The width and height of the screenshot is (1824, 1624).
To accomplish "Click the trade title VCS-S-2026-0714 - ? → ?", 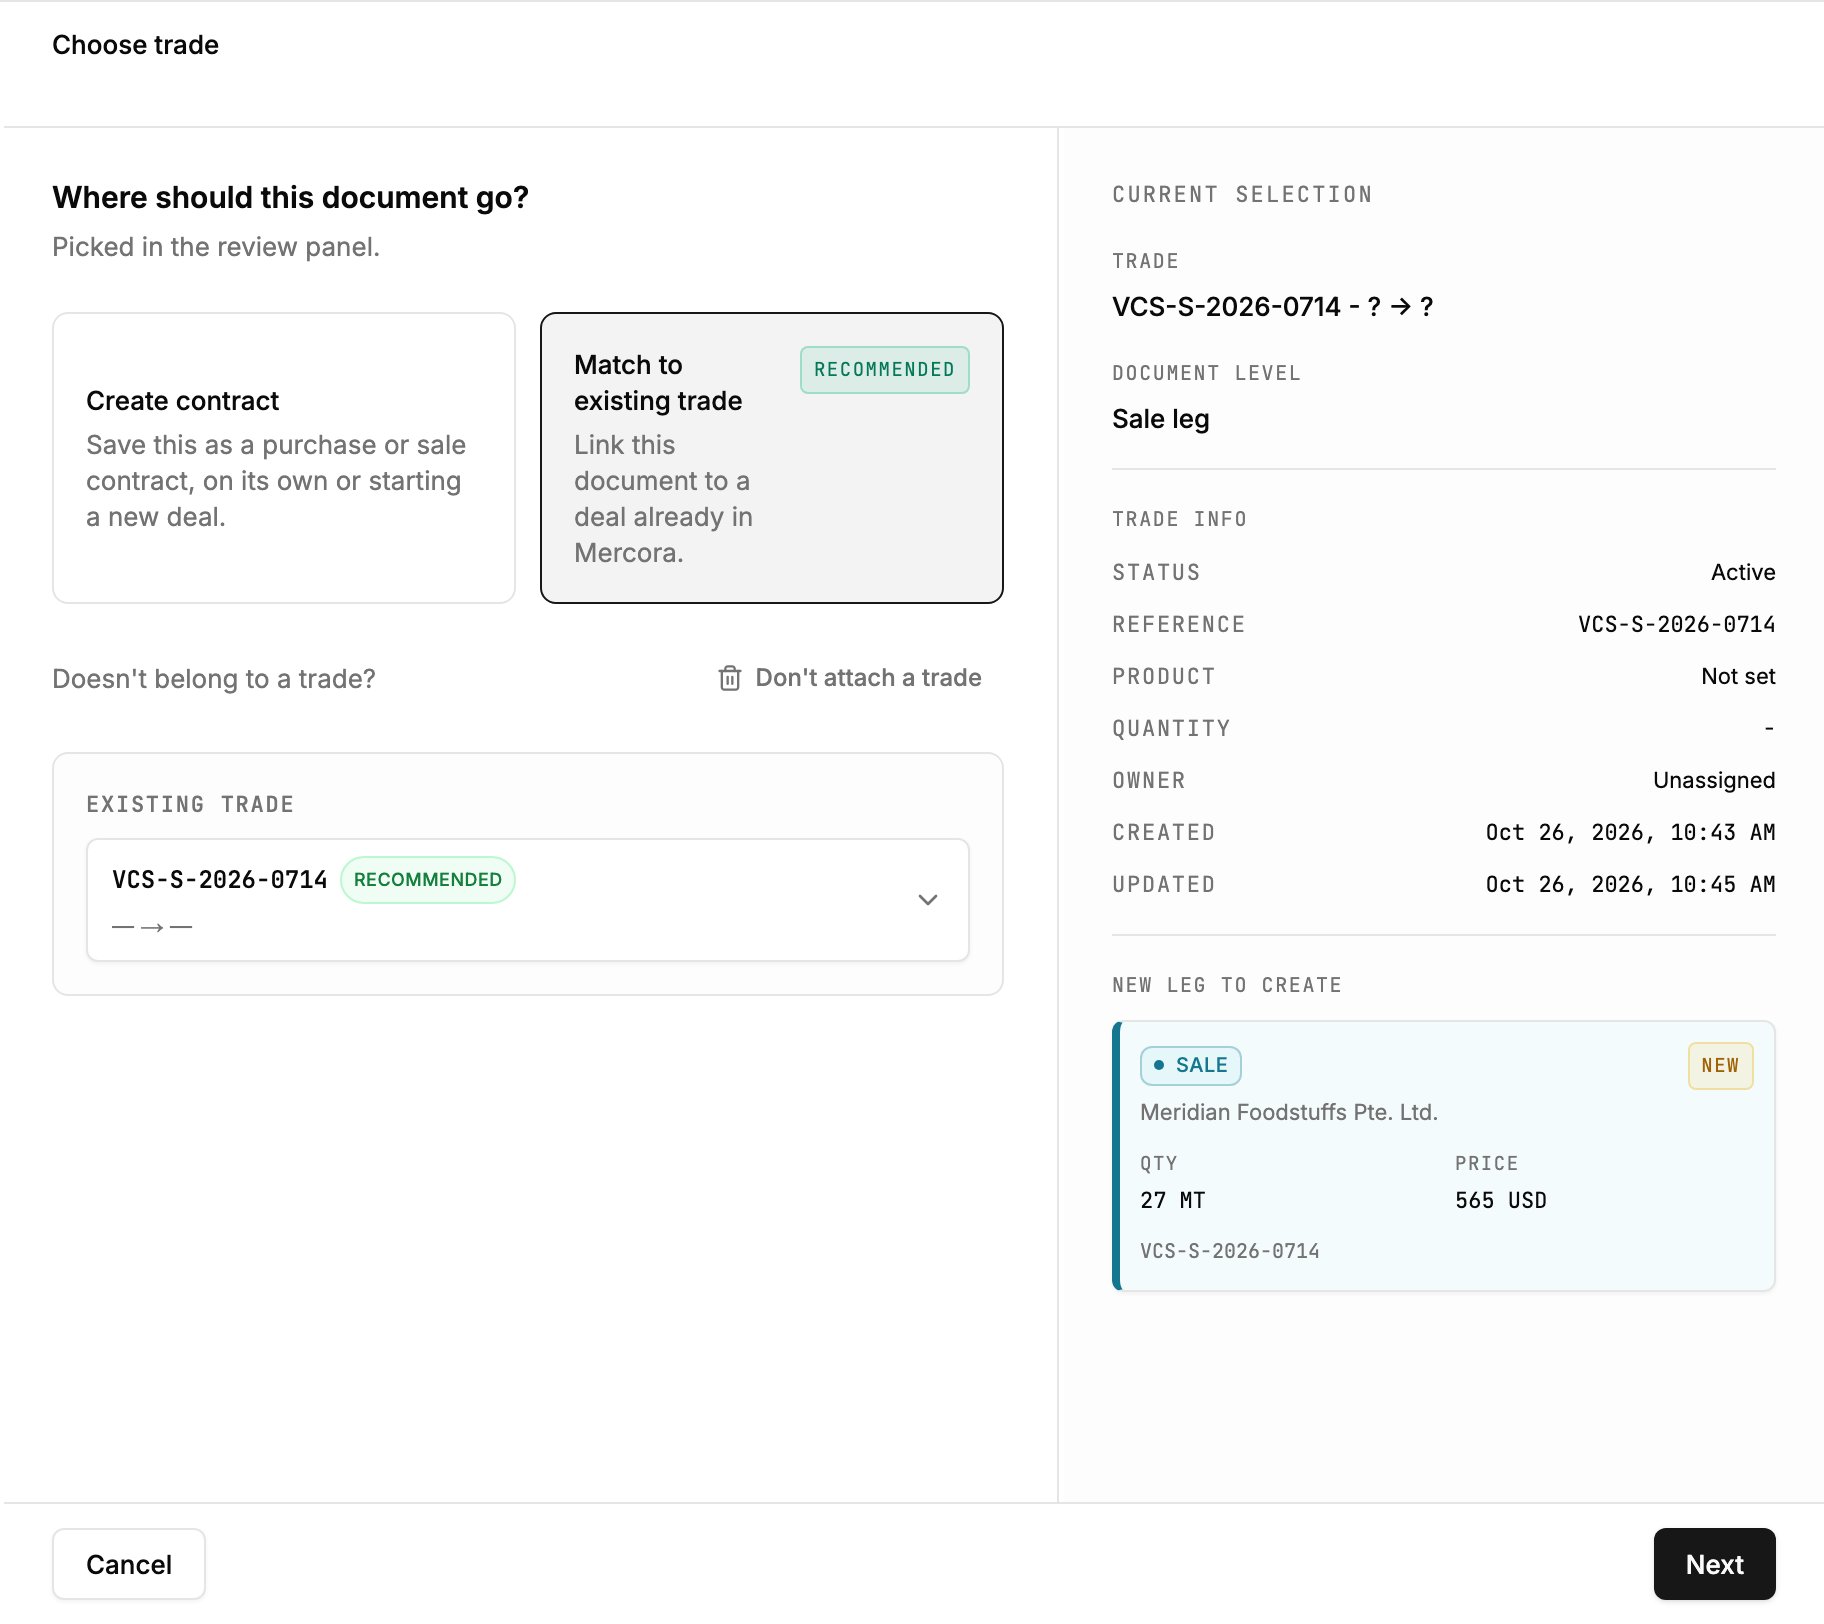I will 1272,307.
